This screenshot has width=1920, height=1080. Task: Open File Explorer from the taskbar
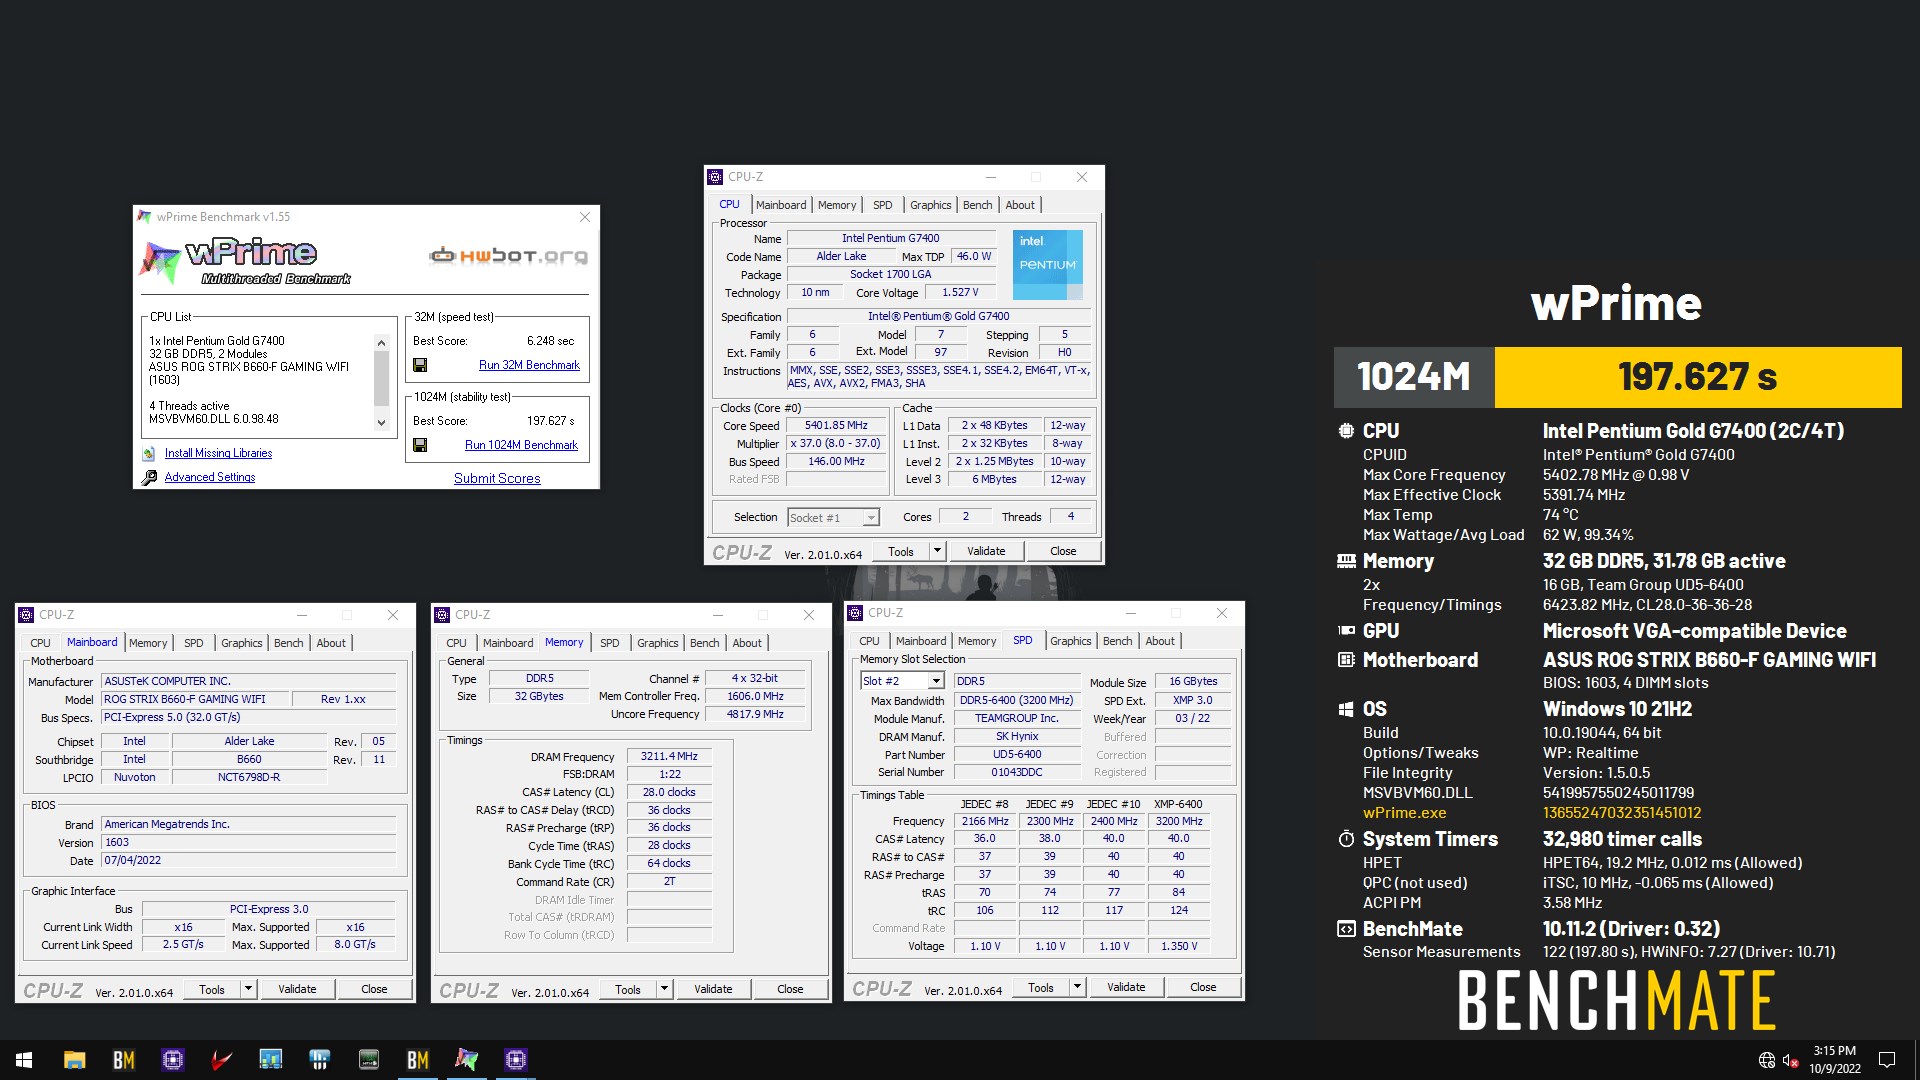click(x=74, y=1060)
